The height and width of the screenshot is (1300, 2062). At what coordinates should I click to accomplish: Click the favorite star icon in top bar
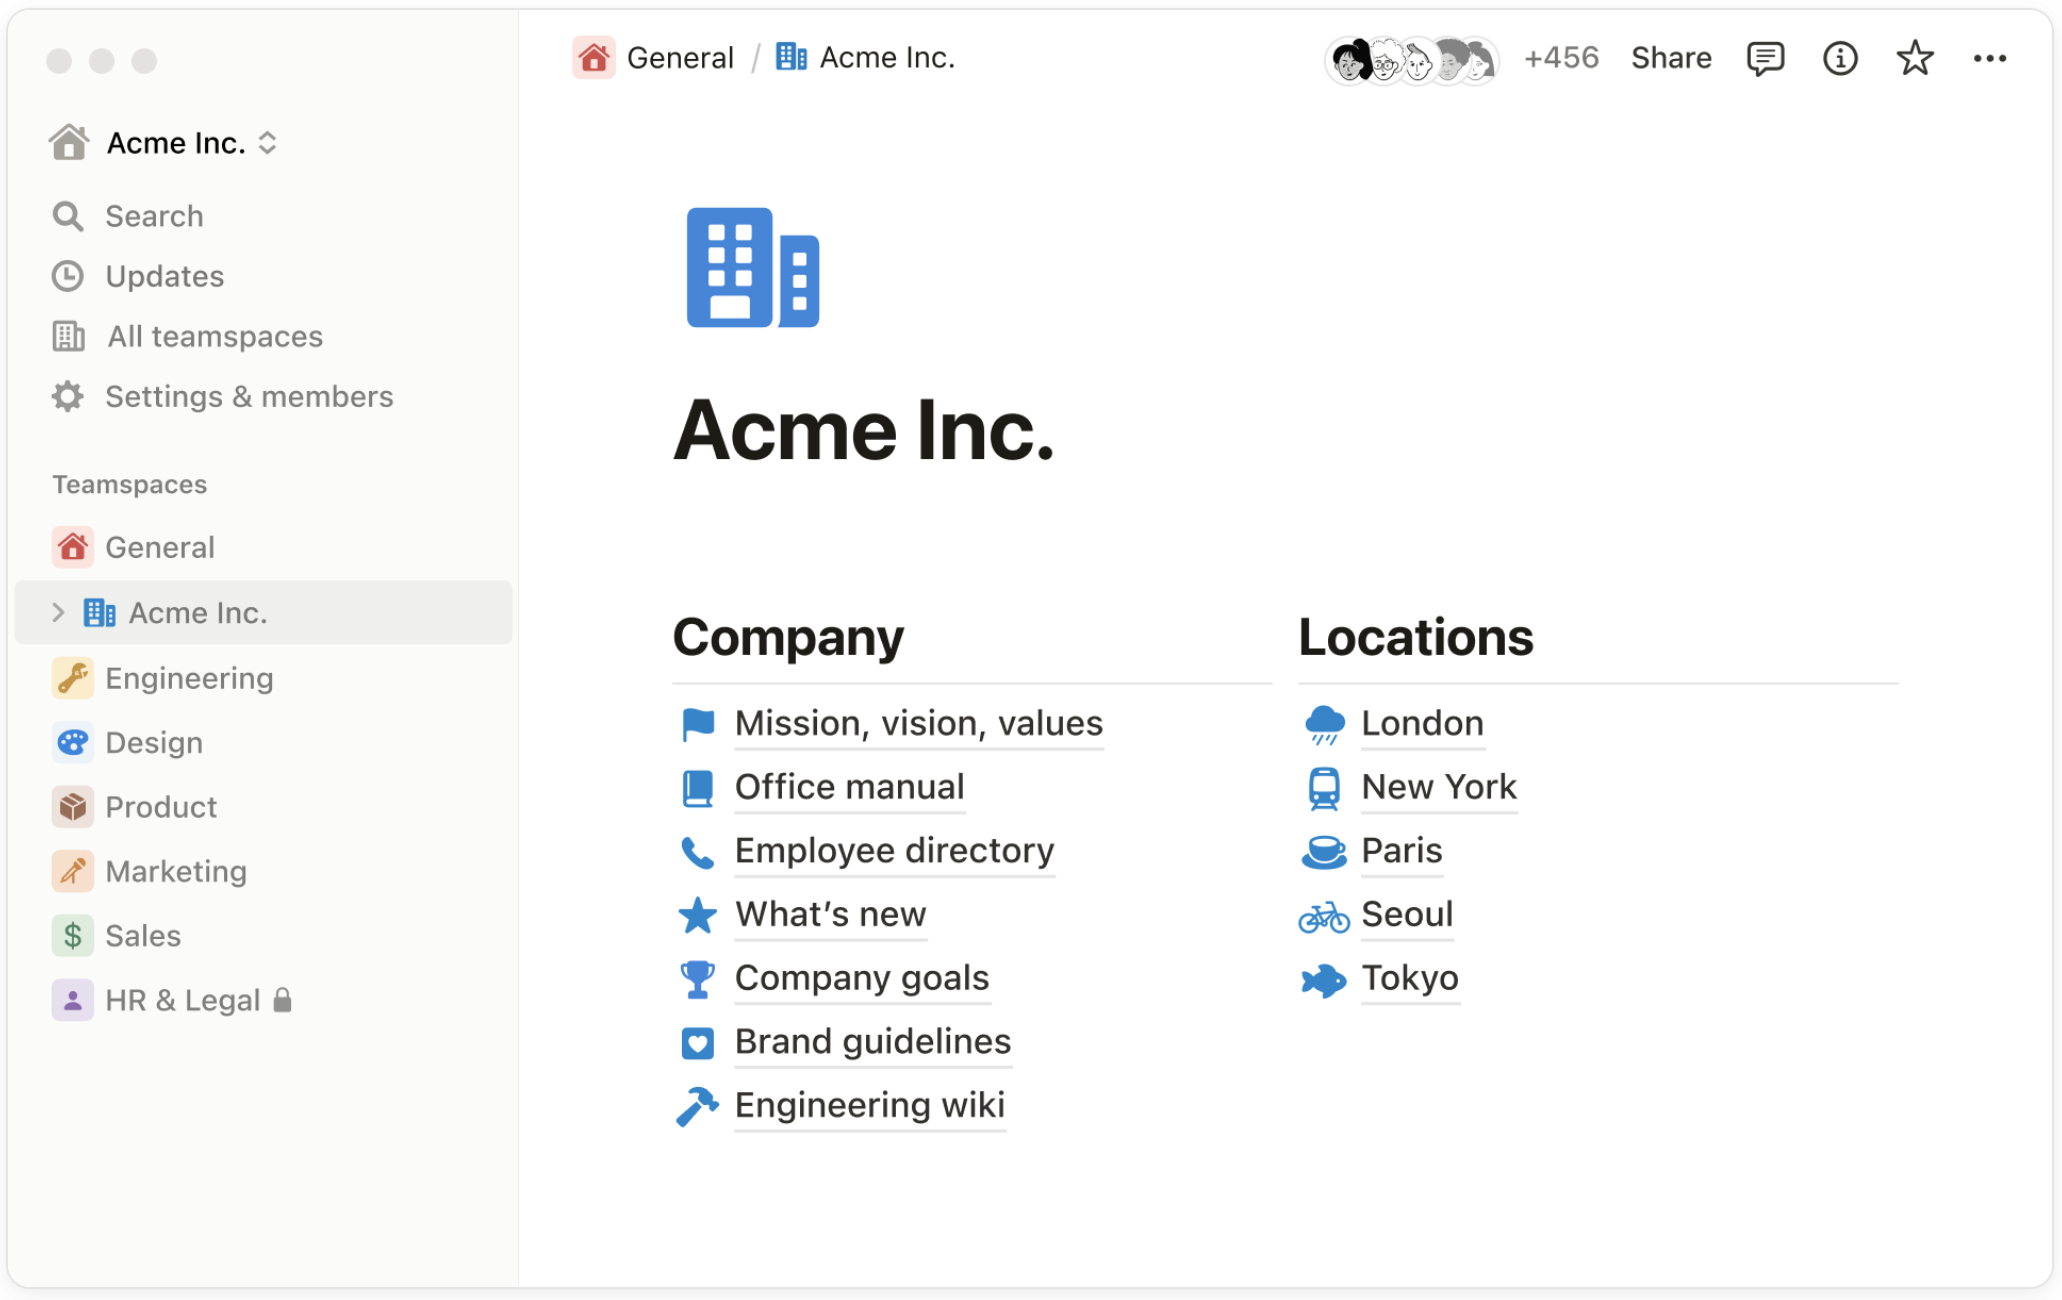point(1915,58)
